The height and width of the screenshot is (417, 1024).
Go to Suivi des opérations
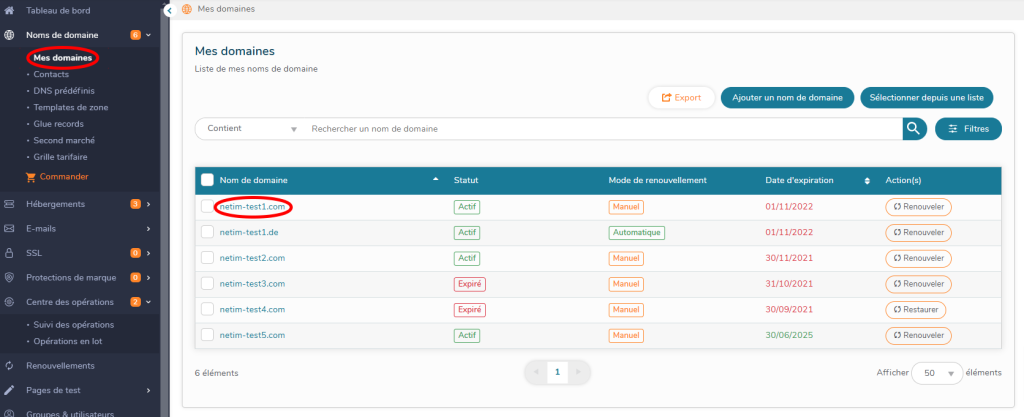73,325
